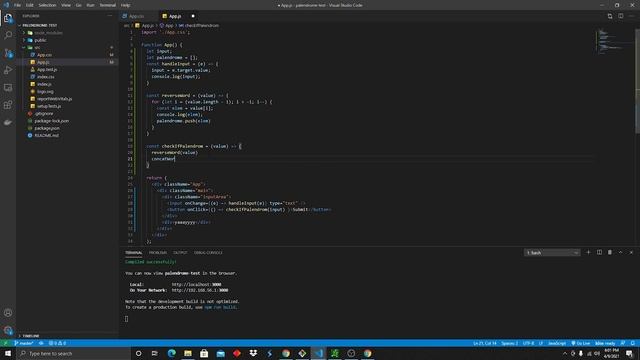
Task: Open .gitignore in file tree
Action: tap(67, 113)
